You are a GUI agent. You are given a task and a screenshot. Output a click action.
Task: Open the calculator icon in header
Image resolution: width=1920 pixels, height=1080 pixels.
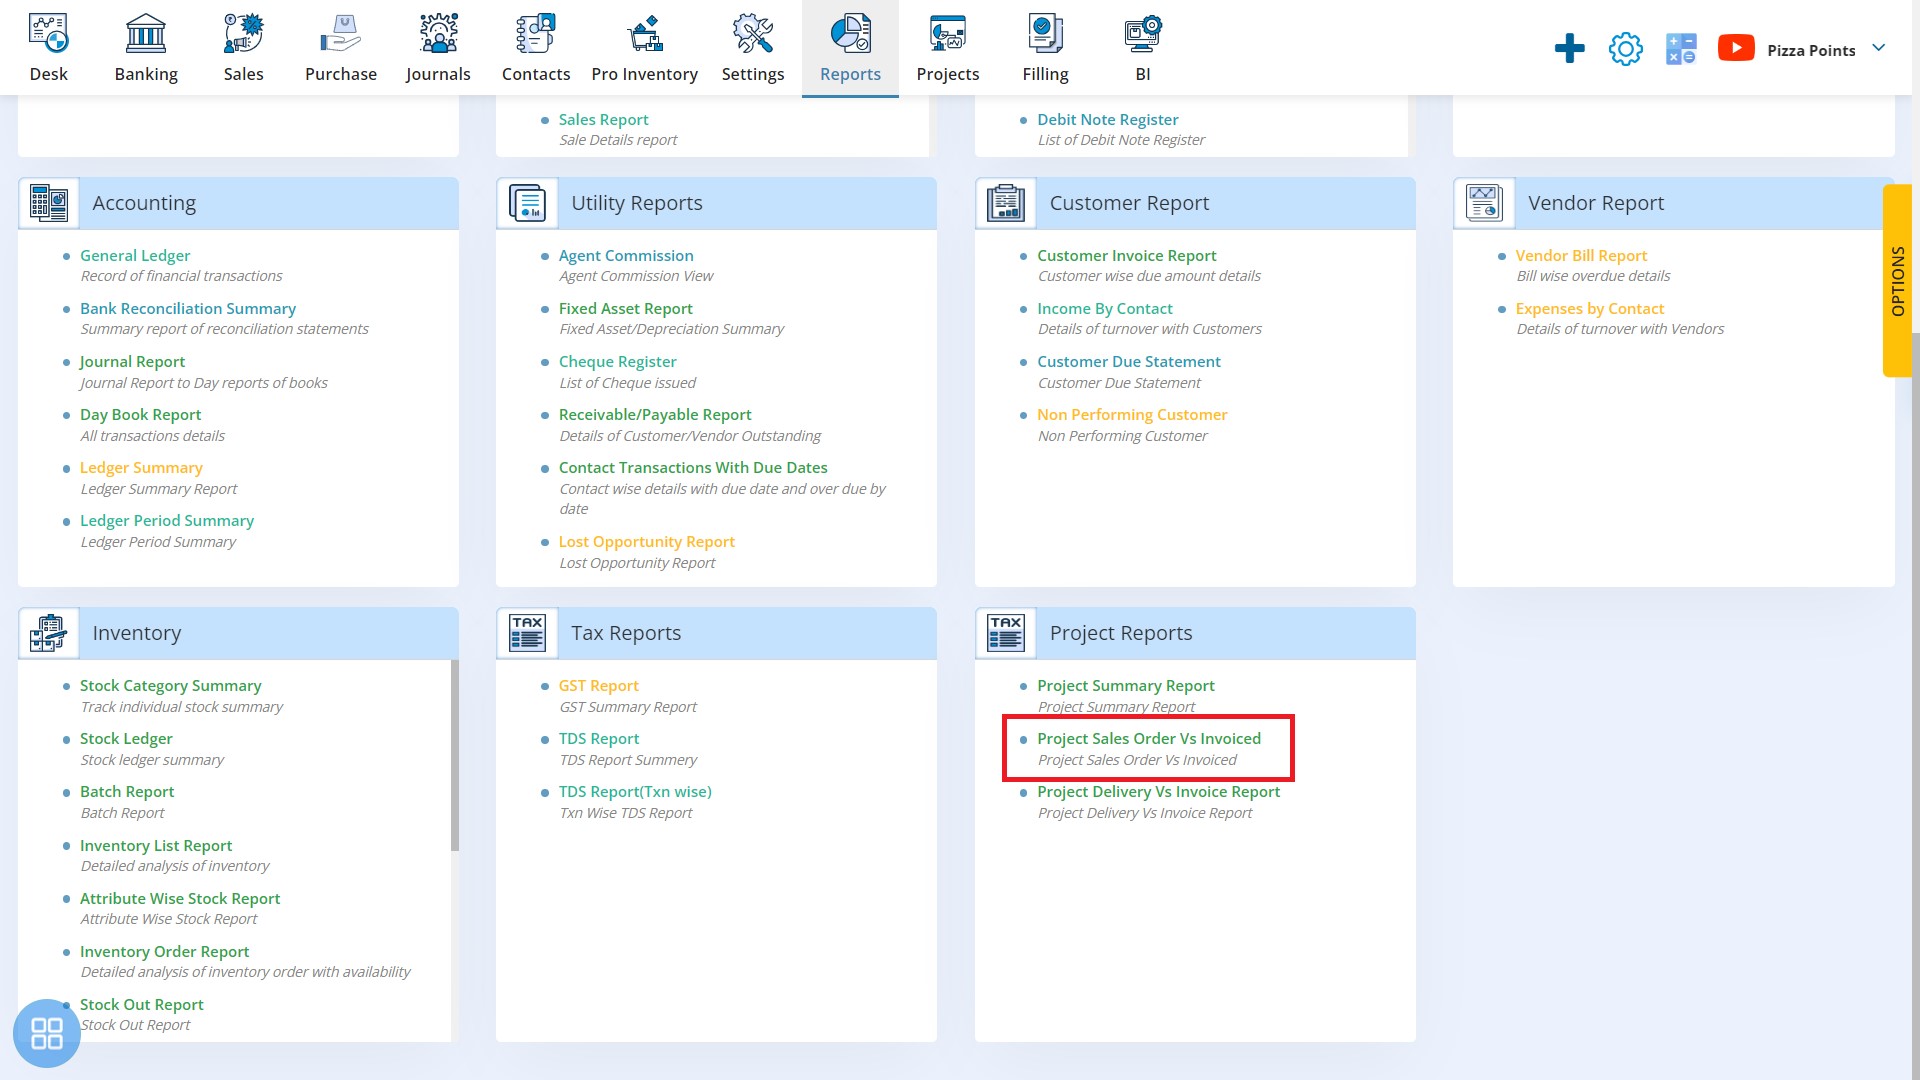(1681, 49)
